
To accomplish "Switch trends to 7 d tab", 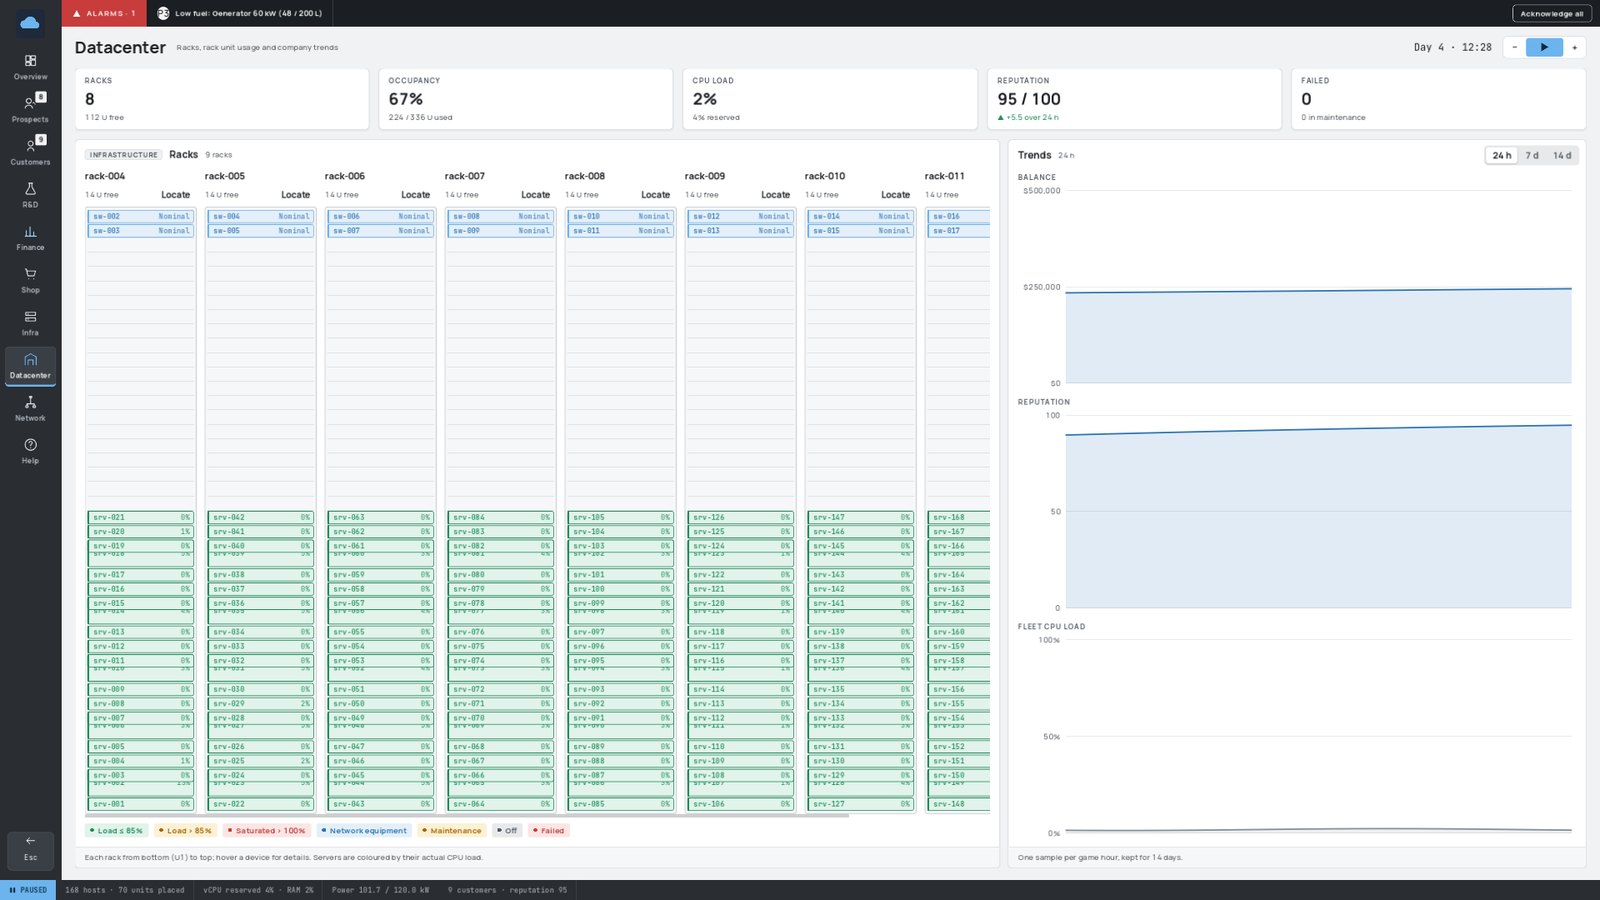I will click(1532, 155).
